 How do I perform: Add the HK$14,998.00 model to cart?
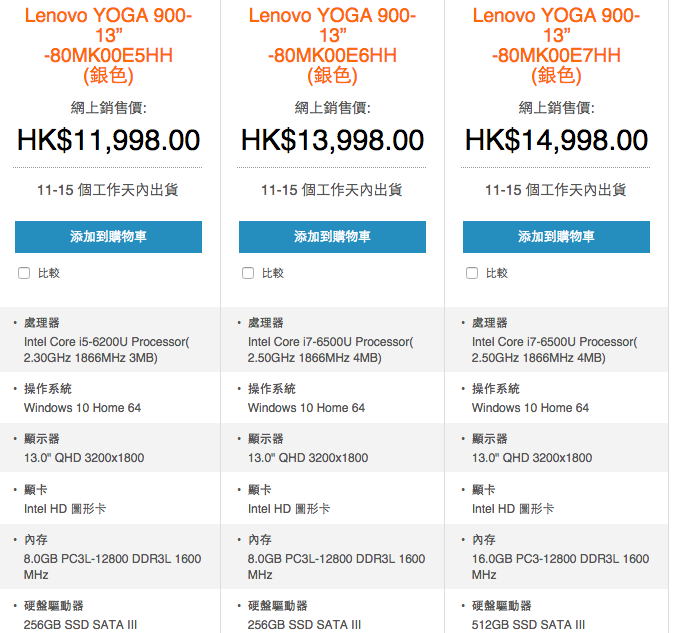(x=556, y=237)
